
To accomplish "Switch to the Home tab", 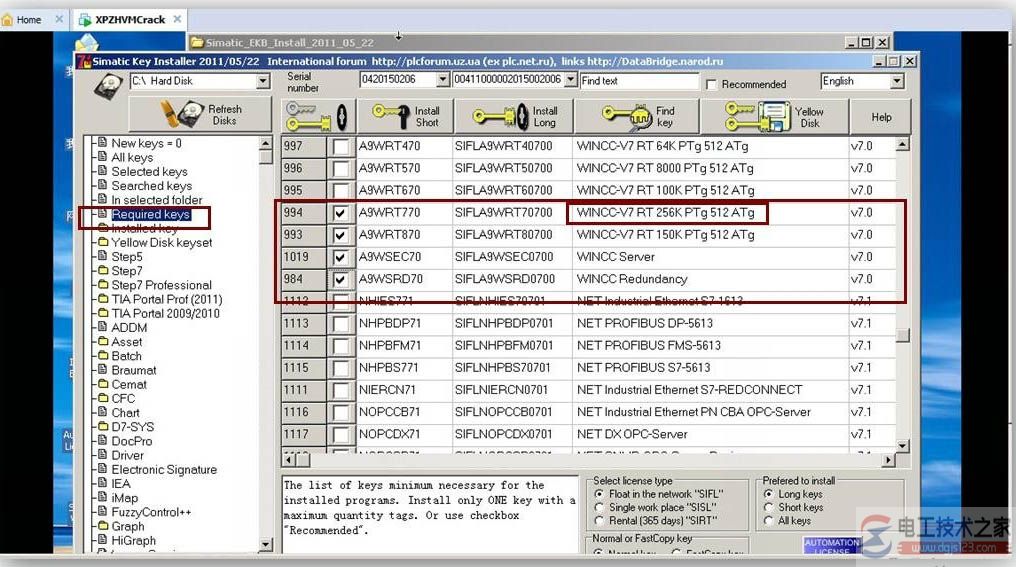I will [x=29, y=19].
